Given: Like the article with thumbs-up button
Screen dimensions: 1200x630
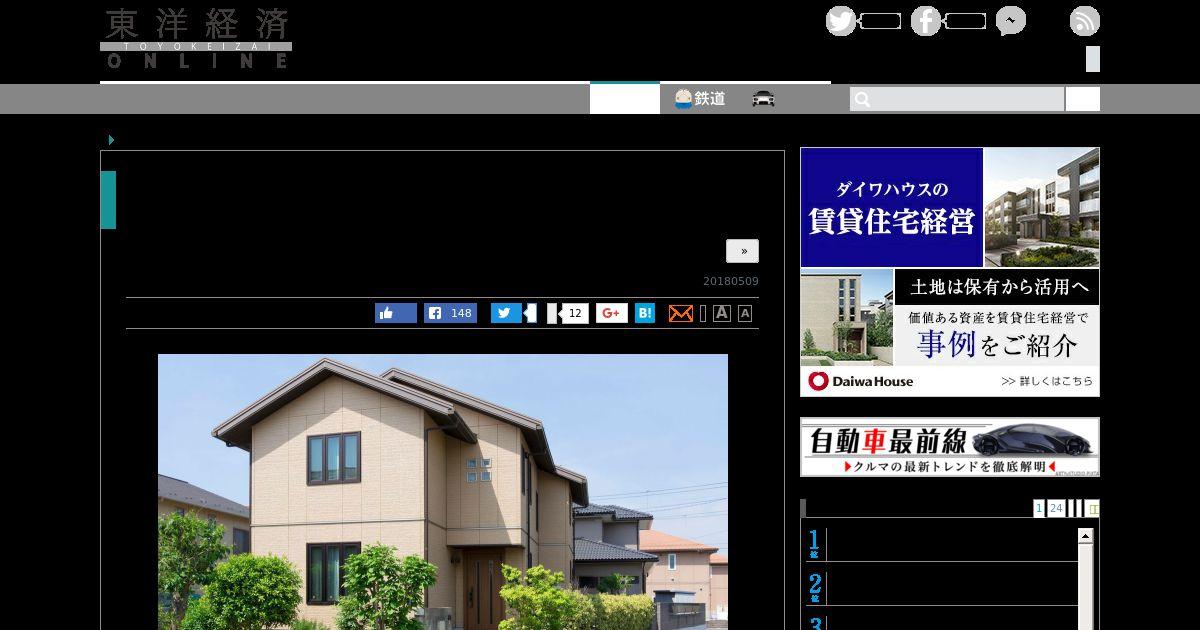Looking at the screenshot, I should 396,313.
